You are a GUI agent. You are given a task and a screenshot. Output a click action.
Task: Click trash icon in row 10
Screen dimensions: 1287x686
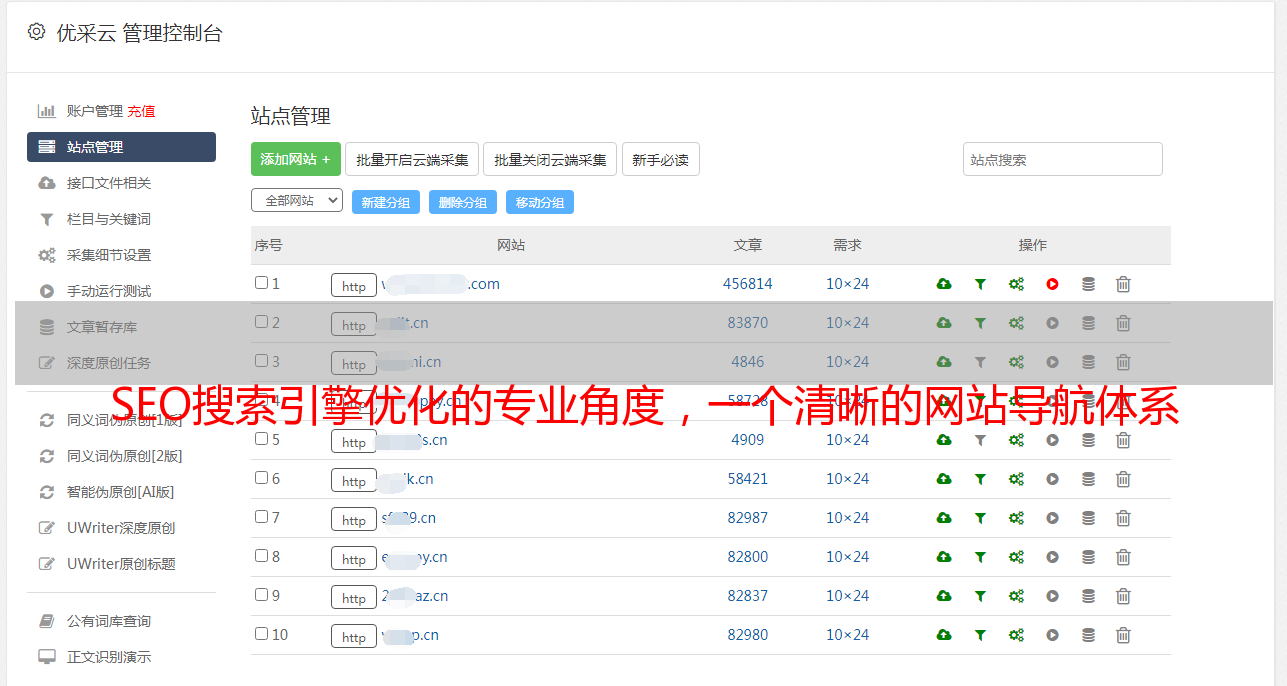coord(1123,635)
